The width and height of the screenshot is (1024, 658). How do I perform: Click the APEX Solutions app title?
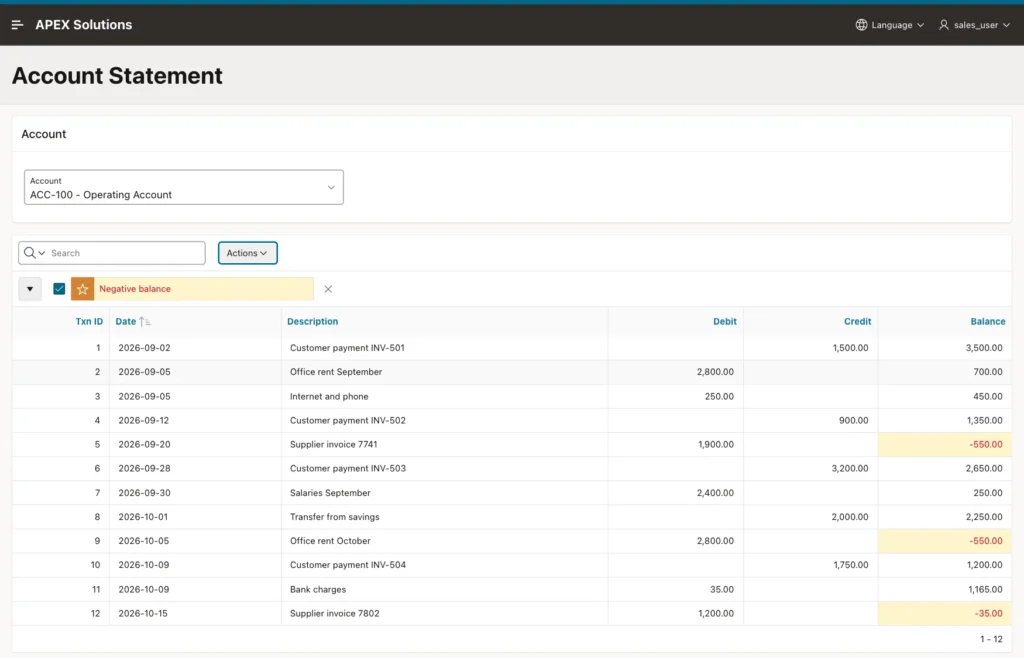(84, 25)
